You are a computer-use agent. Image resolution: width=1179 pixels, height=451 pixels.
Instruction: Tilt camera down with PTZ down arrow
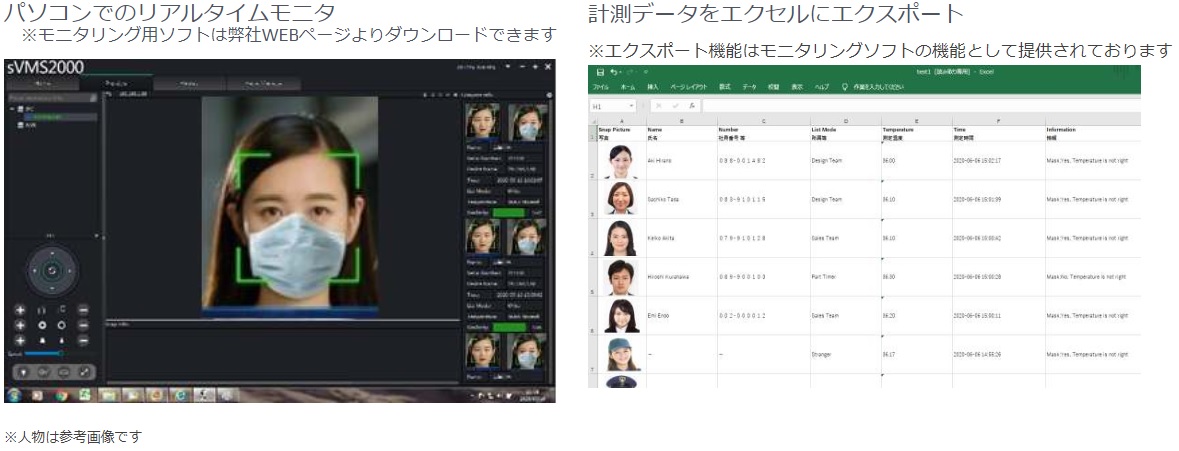(51, 288)
